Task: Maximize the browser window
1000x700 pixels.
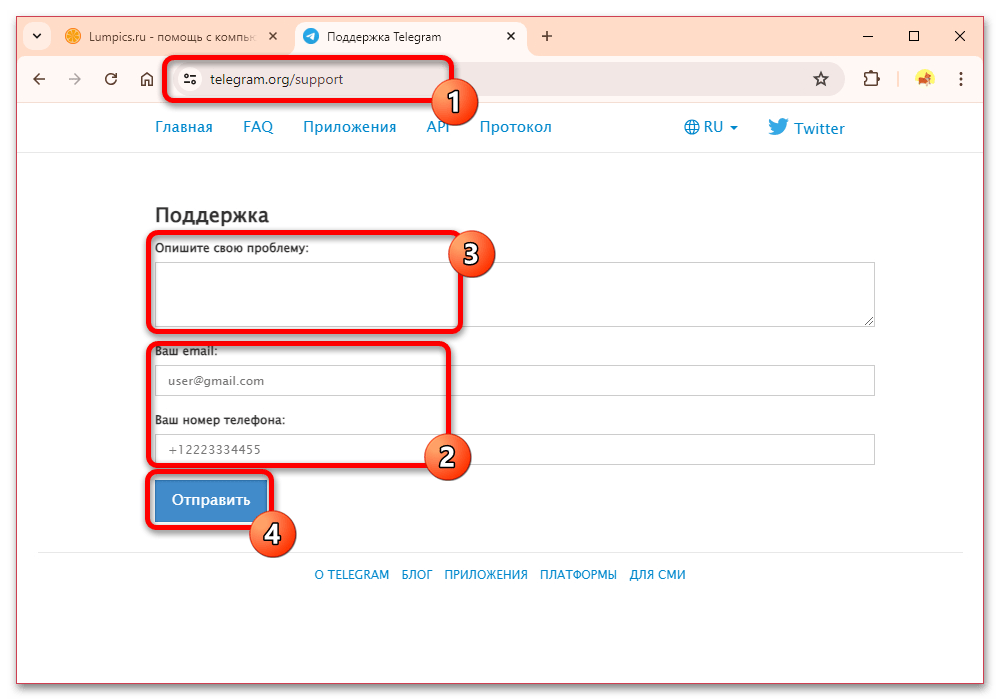Action: tap(914, 36)
